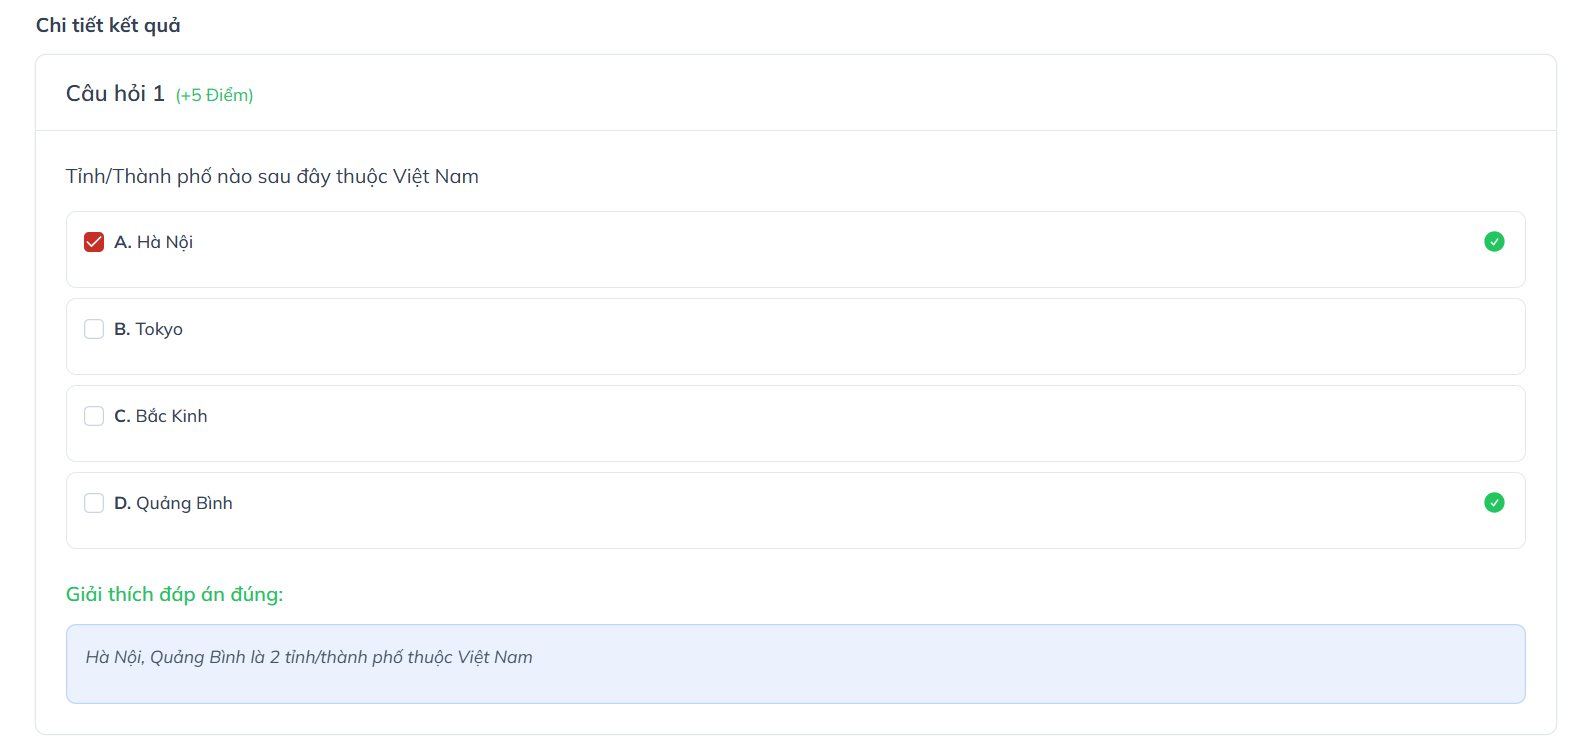Viewport: 1578px width, 755px height.
Task: Enable the Quảng Bình answer checkbox
Action: pos(94,503)
